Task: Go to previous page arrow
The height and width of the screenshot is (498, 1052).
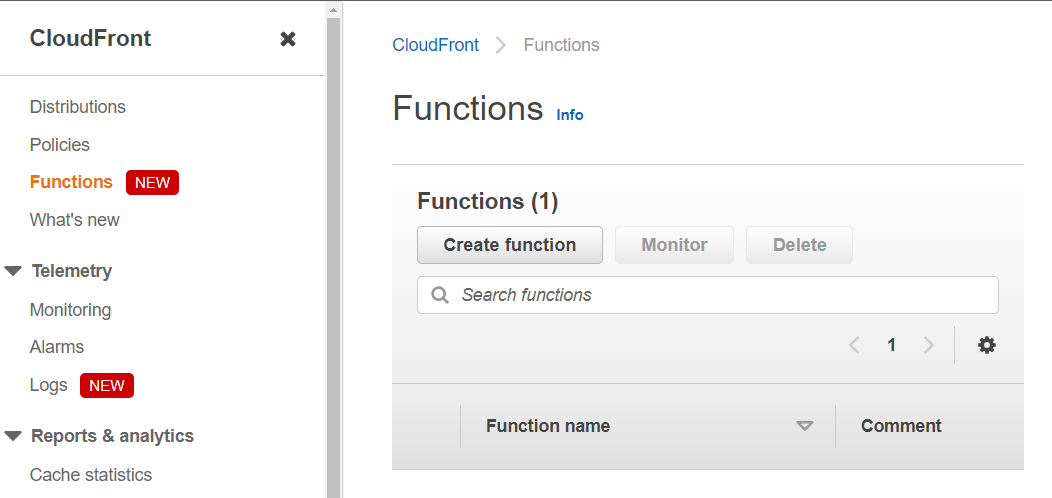Action: tap(854, 345)
